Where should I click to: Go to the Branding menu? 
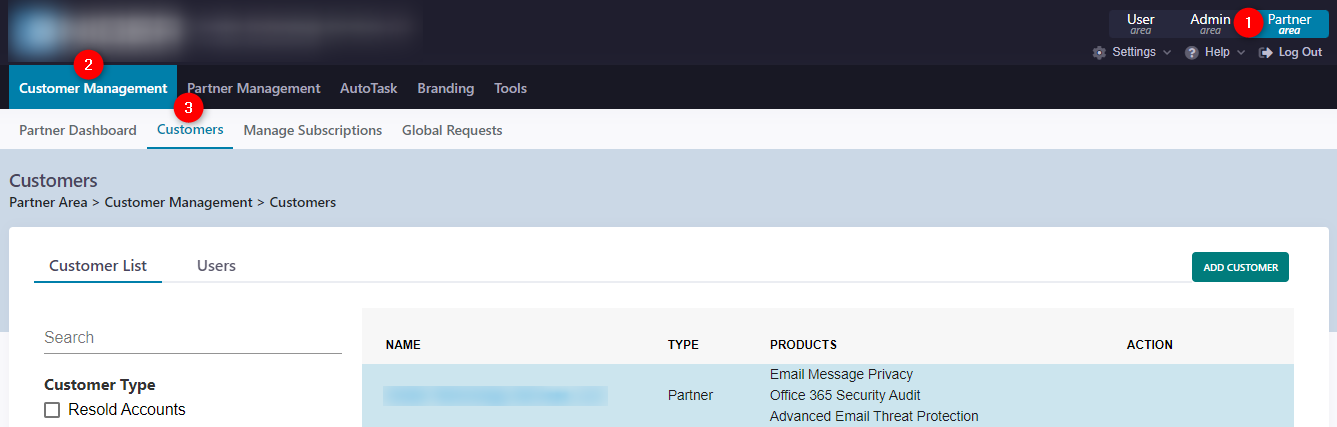point(445,88)
